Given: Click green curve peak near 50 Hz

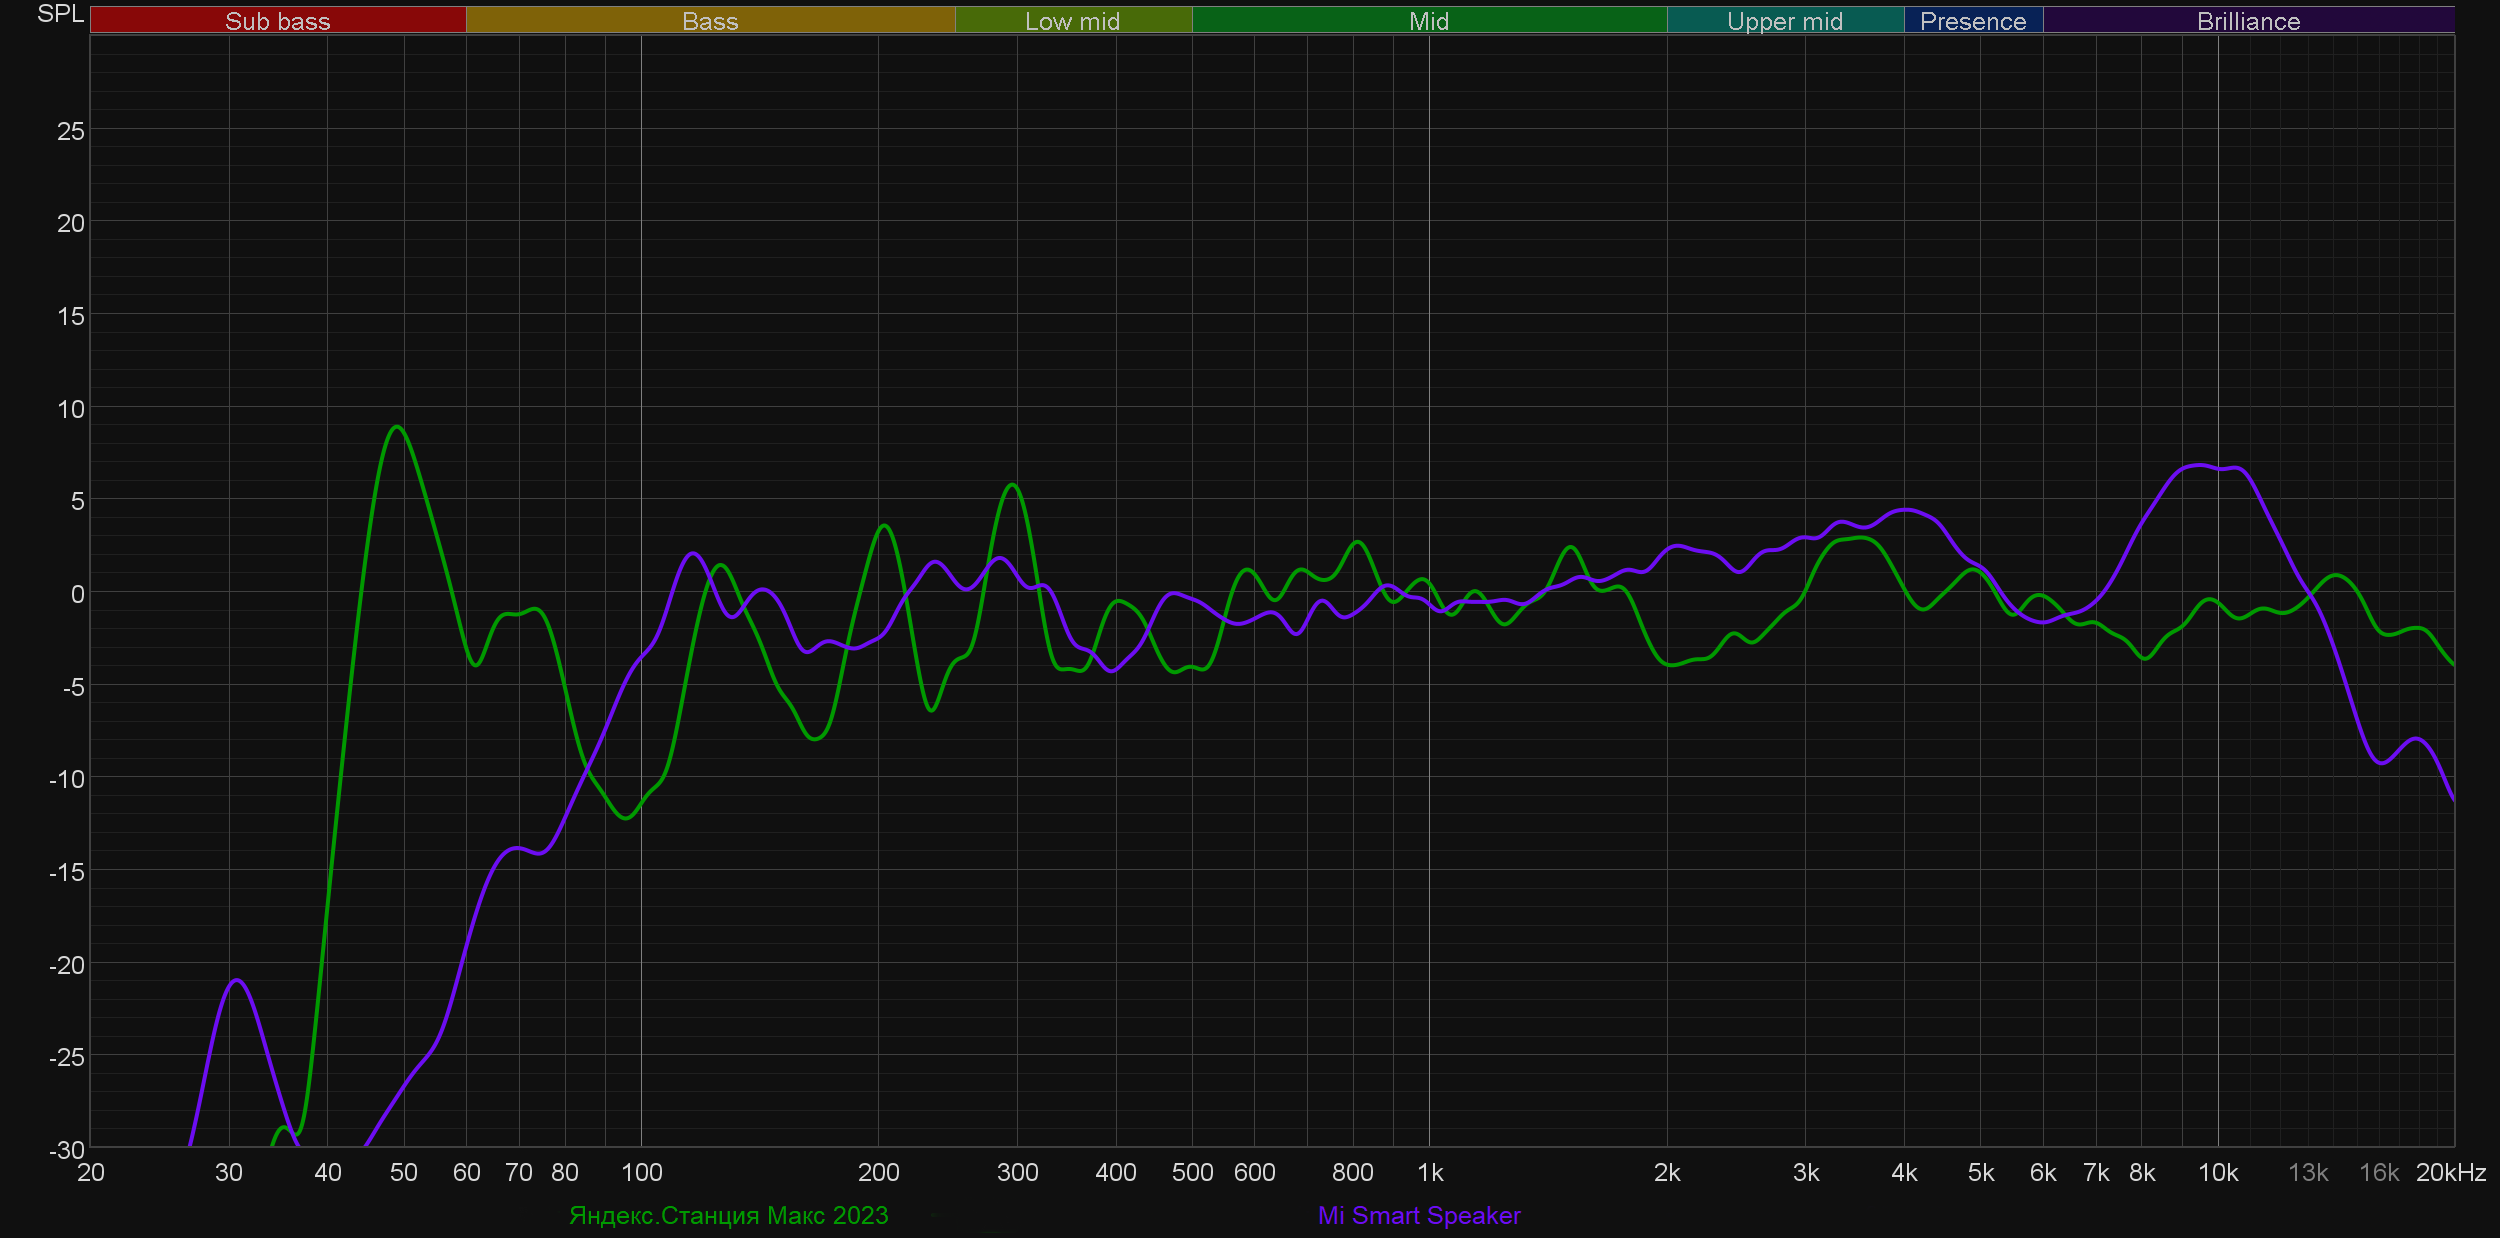Looking at the screenshot, I should (x=397, y=427).
